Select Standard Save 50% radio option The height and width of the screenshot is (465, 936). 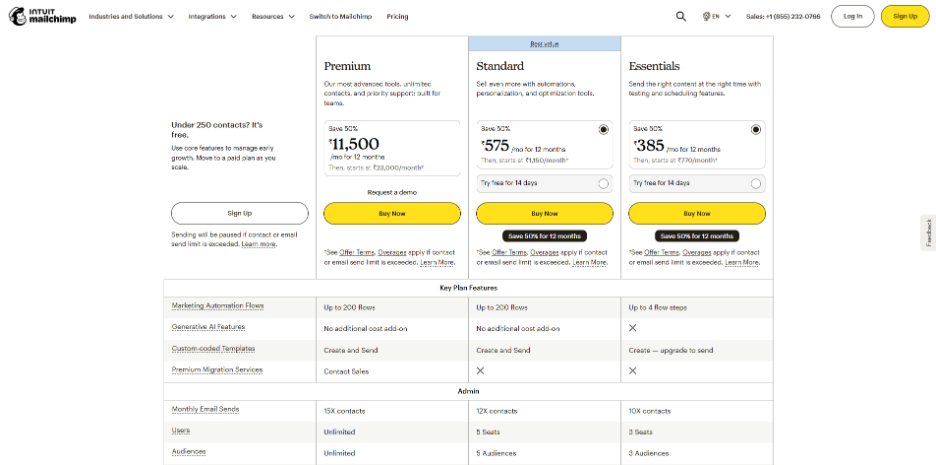click(x=604, y=130)
